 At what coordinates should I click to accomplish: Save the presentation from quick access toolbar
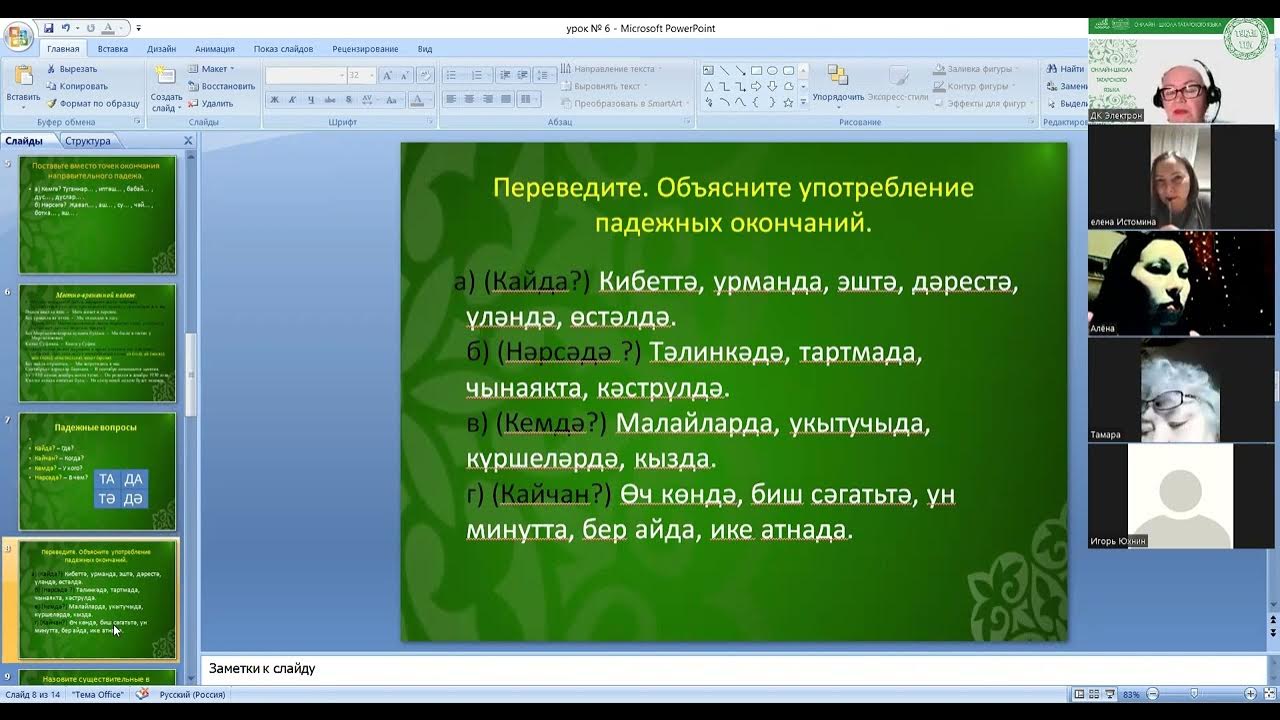click(47, 28)
